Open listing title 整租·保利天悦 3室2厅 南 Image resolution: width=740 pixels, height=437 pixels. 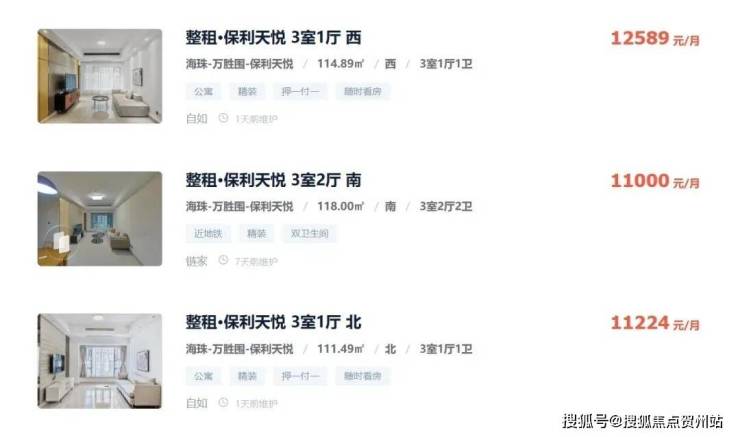[273, 180]
